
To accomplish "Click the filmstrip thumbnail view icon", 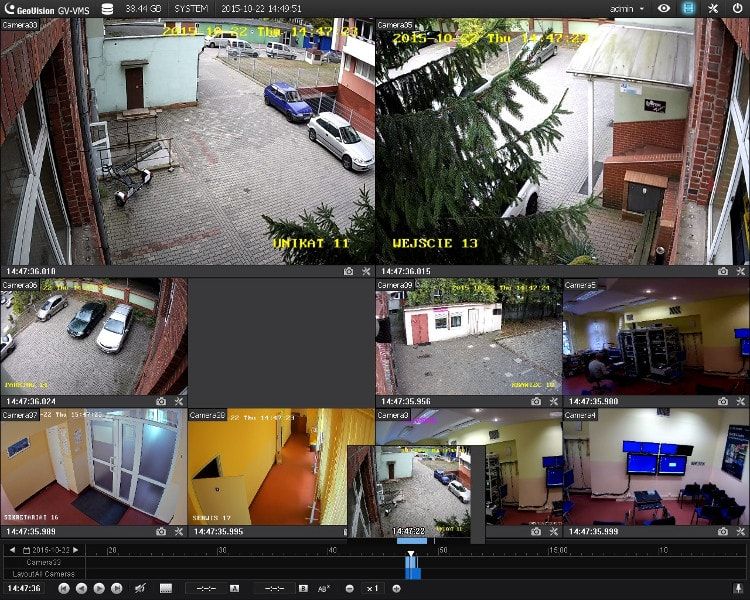I will click(166, 589).
